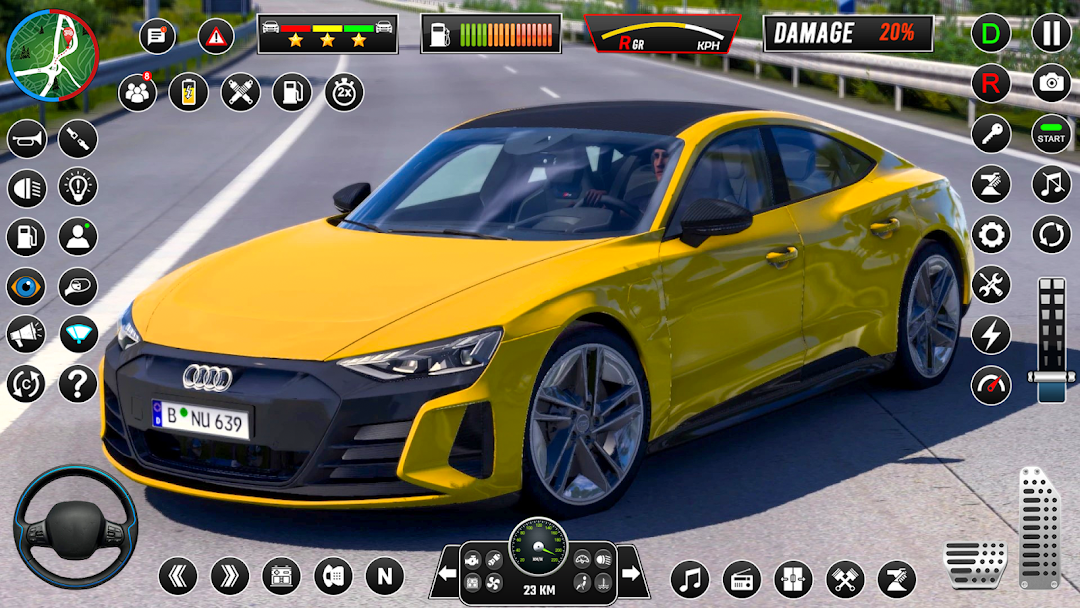Image resolution: width=1080 pixels, height=608 pixels.
Task: Open the driver profile icon
Action: pos(78,237)
